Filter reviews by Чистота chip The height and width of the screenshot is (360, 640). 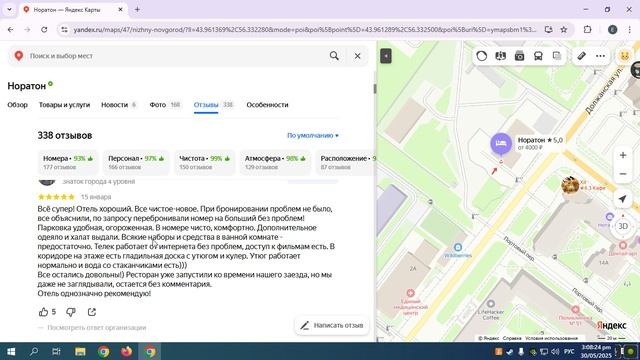click(x=204, y=162)
